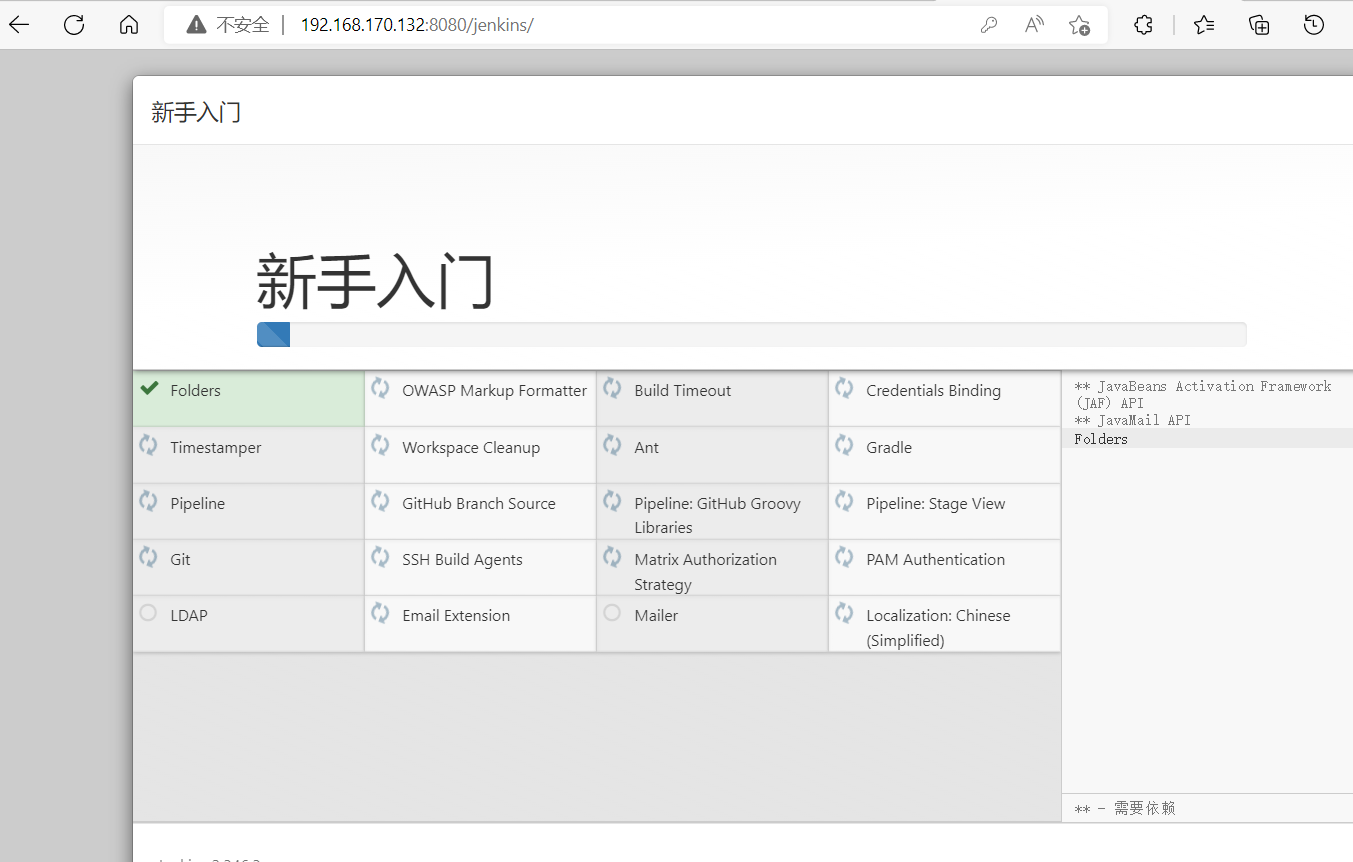Select the LDAP plugin label
Image resolution: width=1353 pixels, height=862 pixels.
189,616
